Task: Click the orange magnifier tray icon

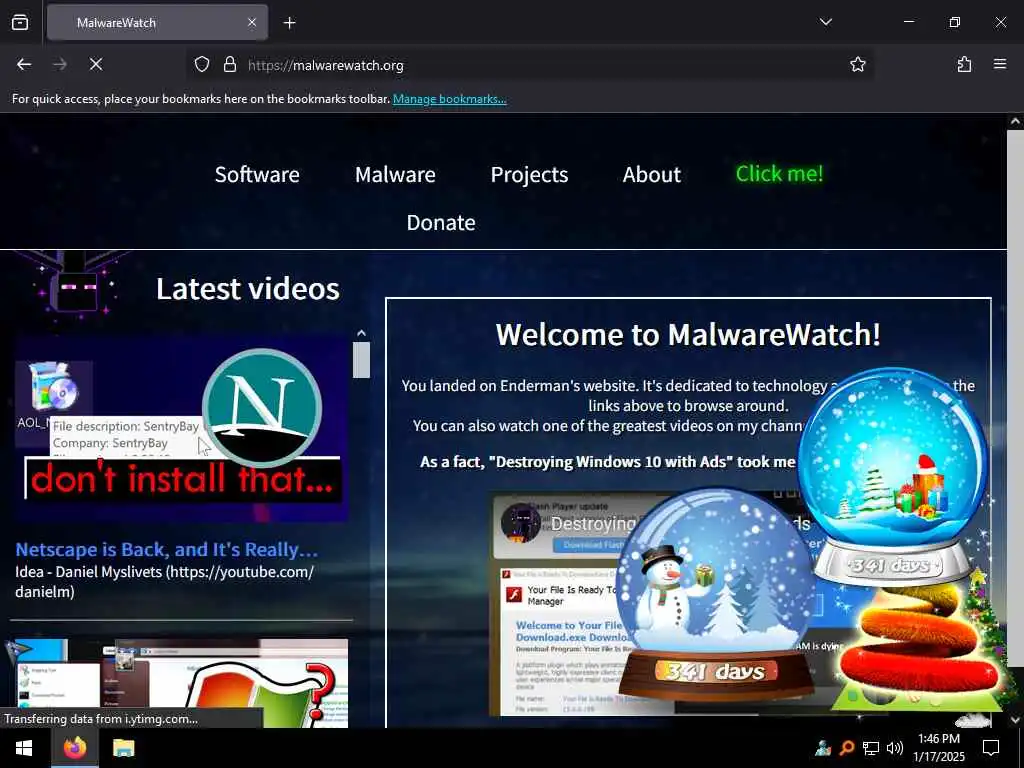Action: [846, 748]
